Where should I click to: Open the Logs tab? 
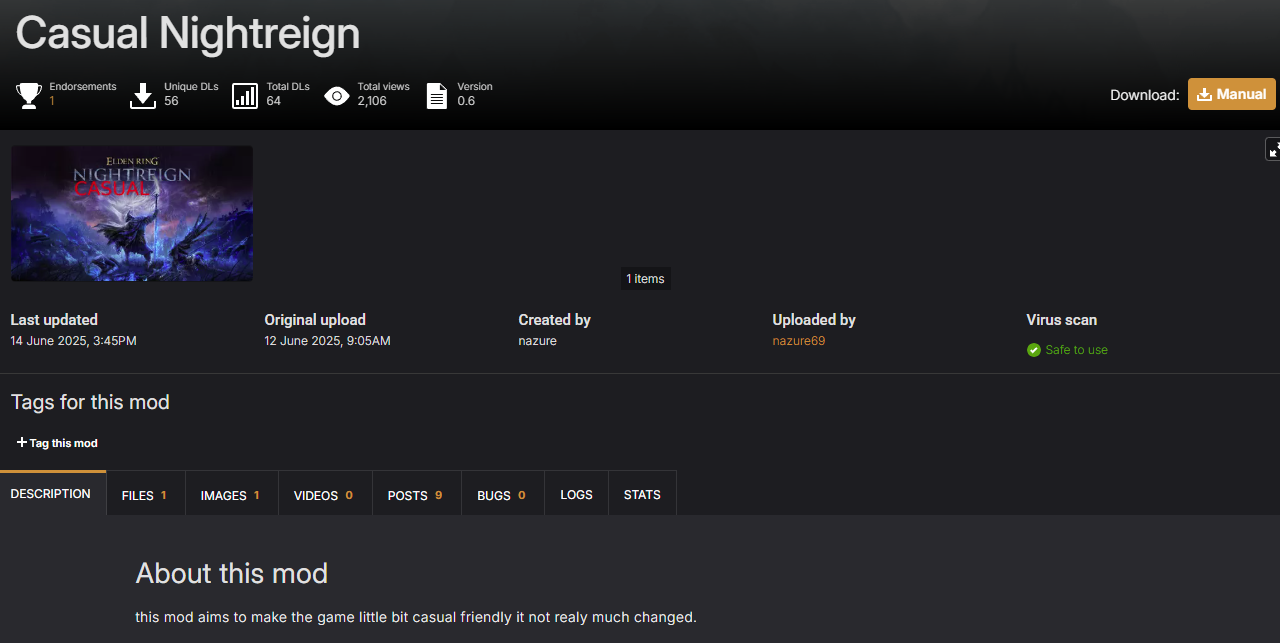[576, 495]
